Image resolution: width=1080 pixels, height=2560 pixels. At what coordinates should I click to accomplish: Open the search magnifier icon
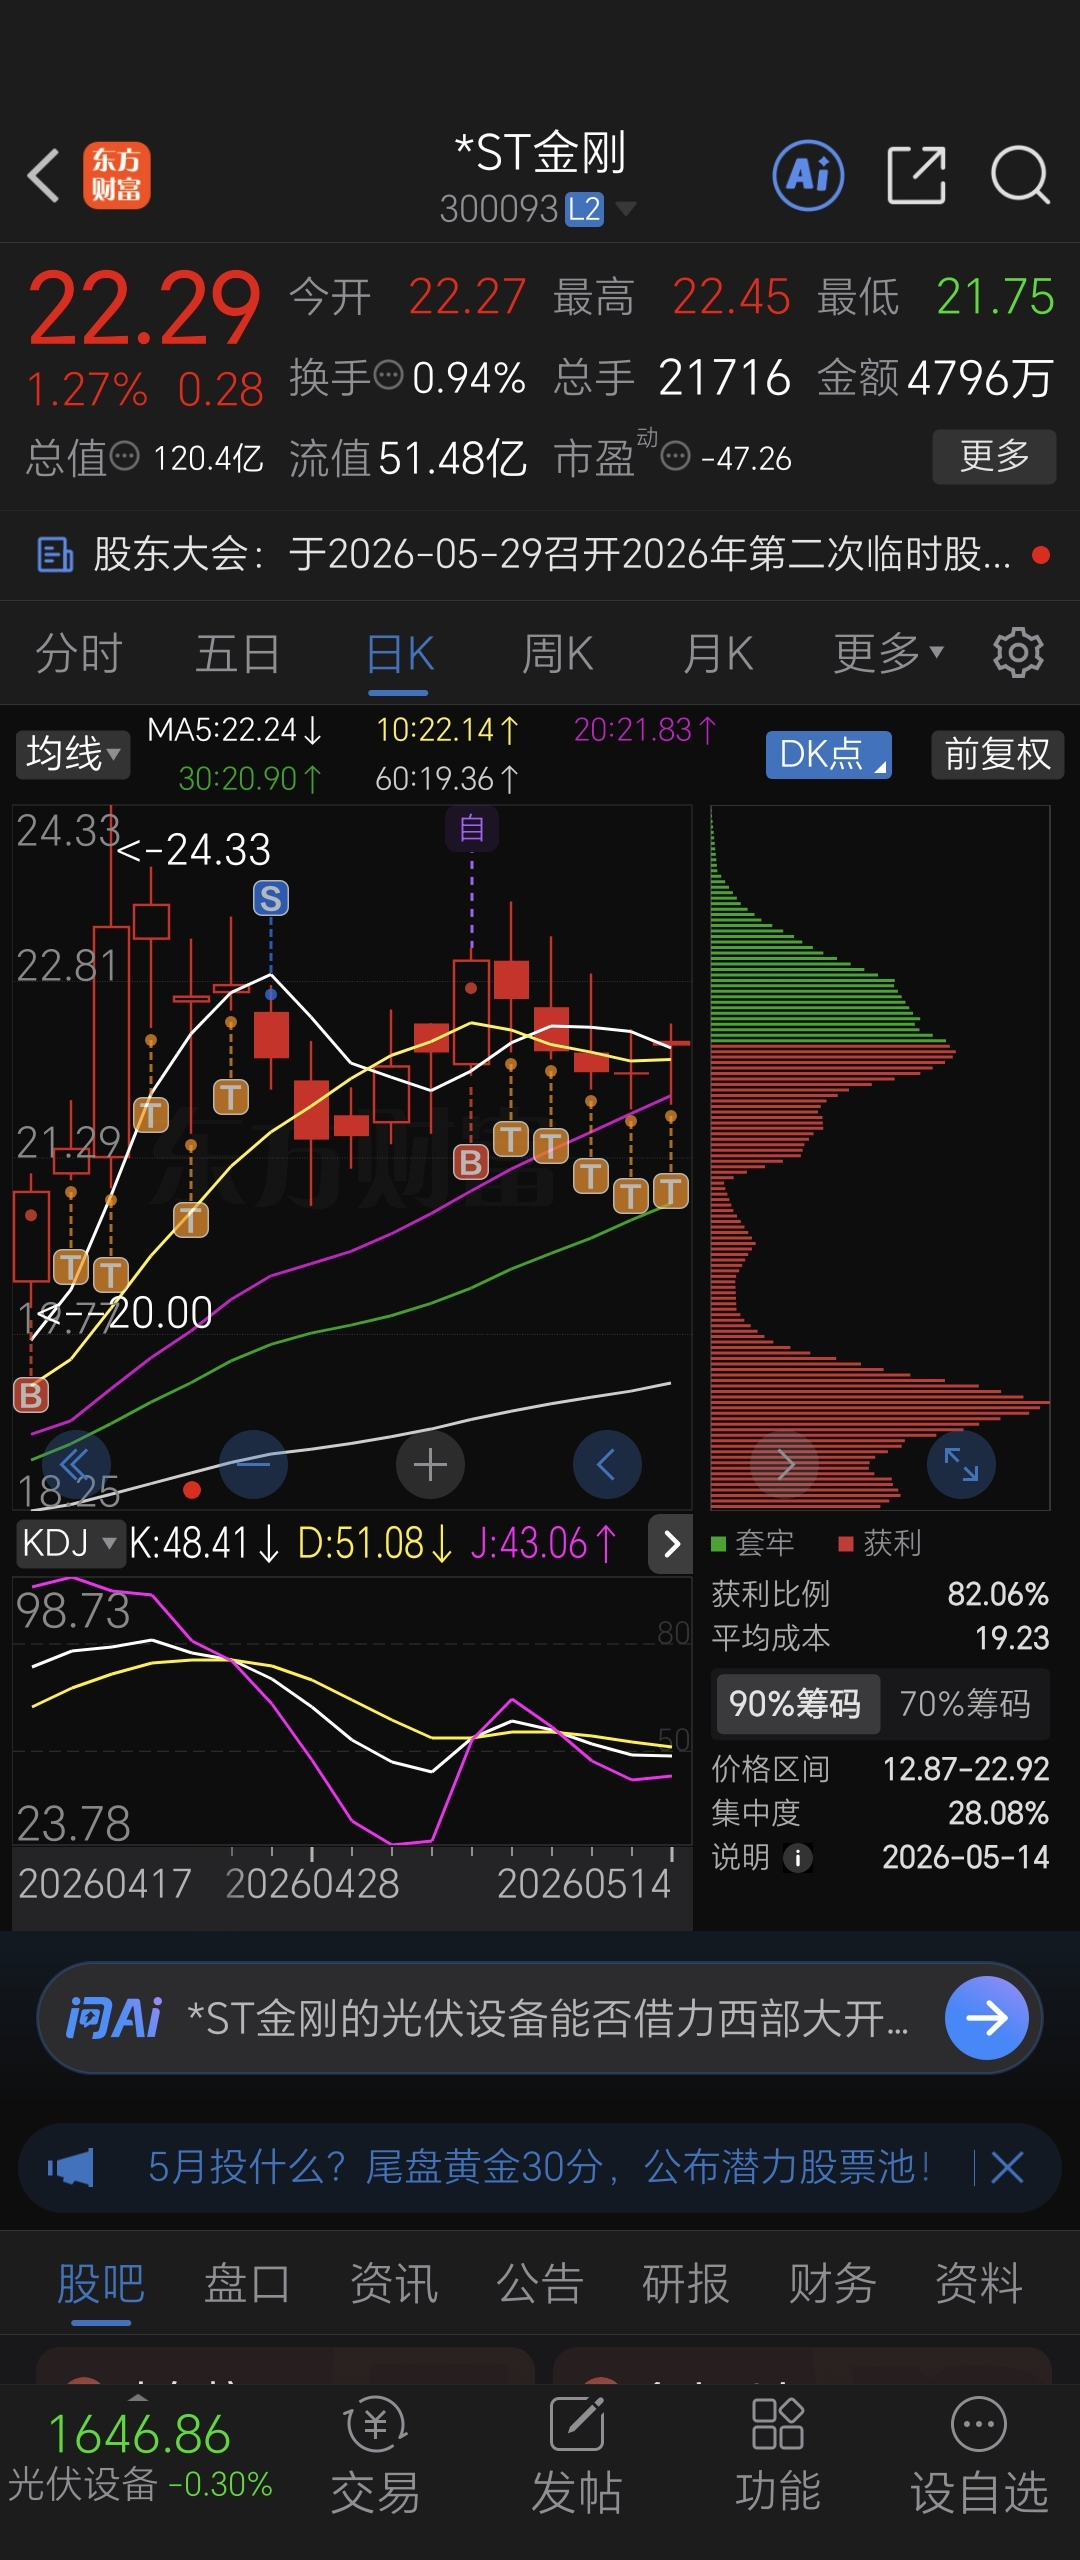click(x=1020, y=175)
